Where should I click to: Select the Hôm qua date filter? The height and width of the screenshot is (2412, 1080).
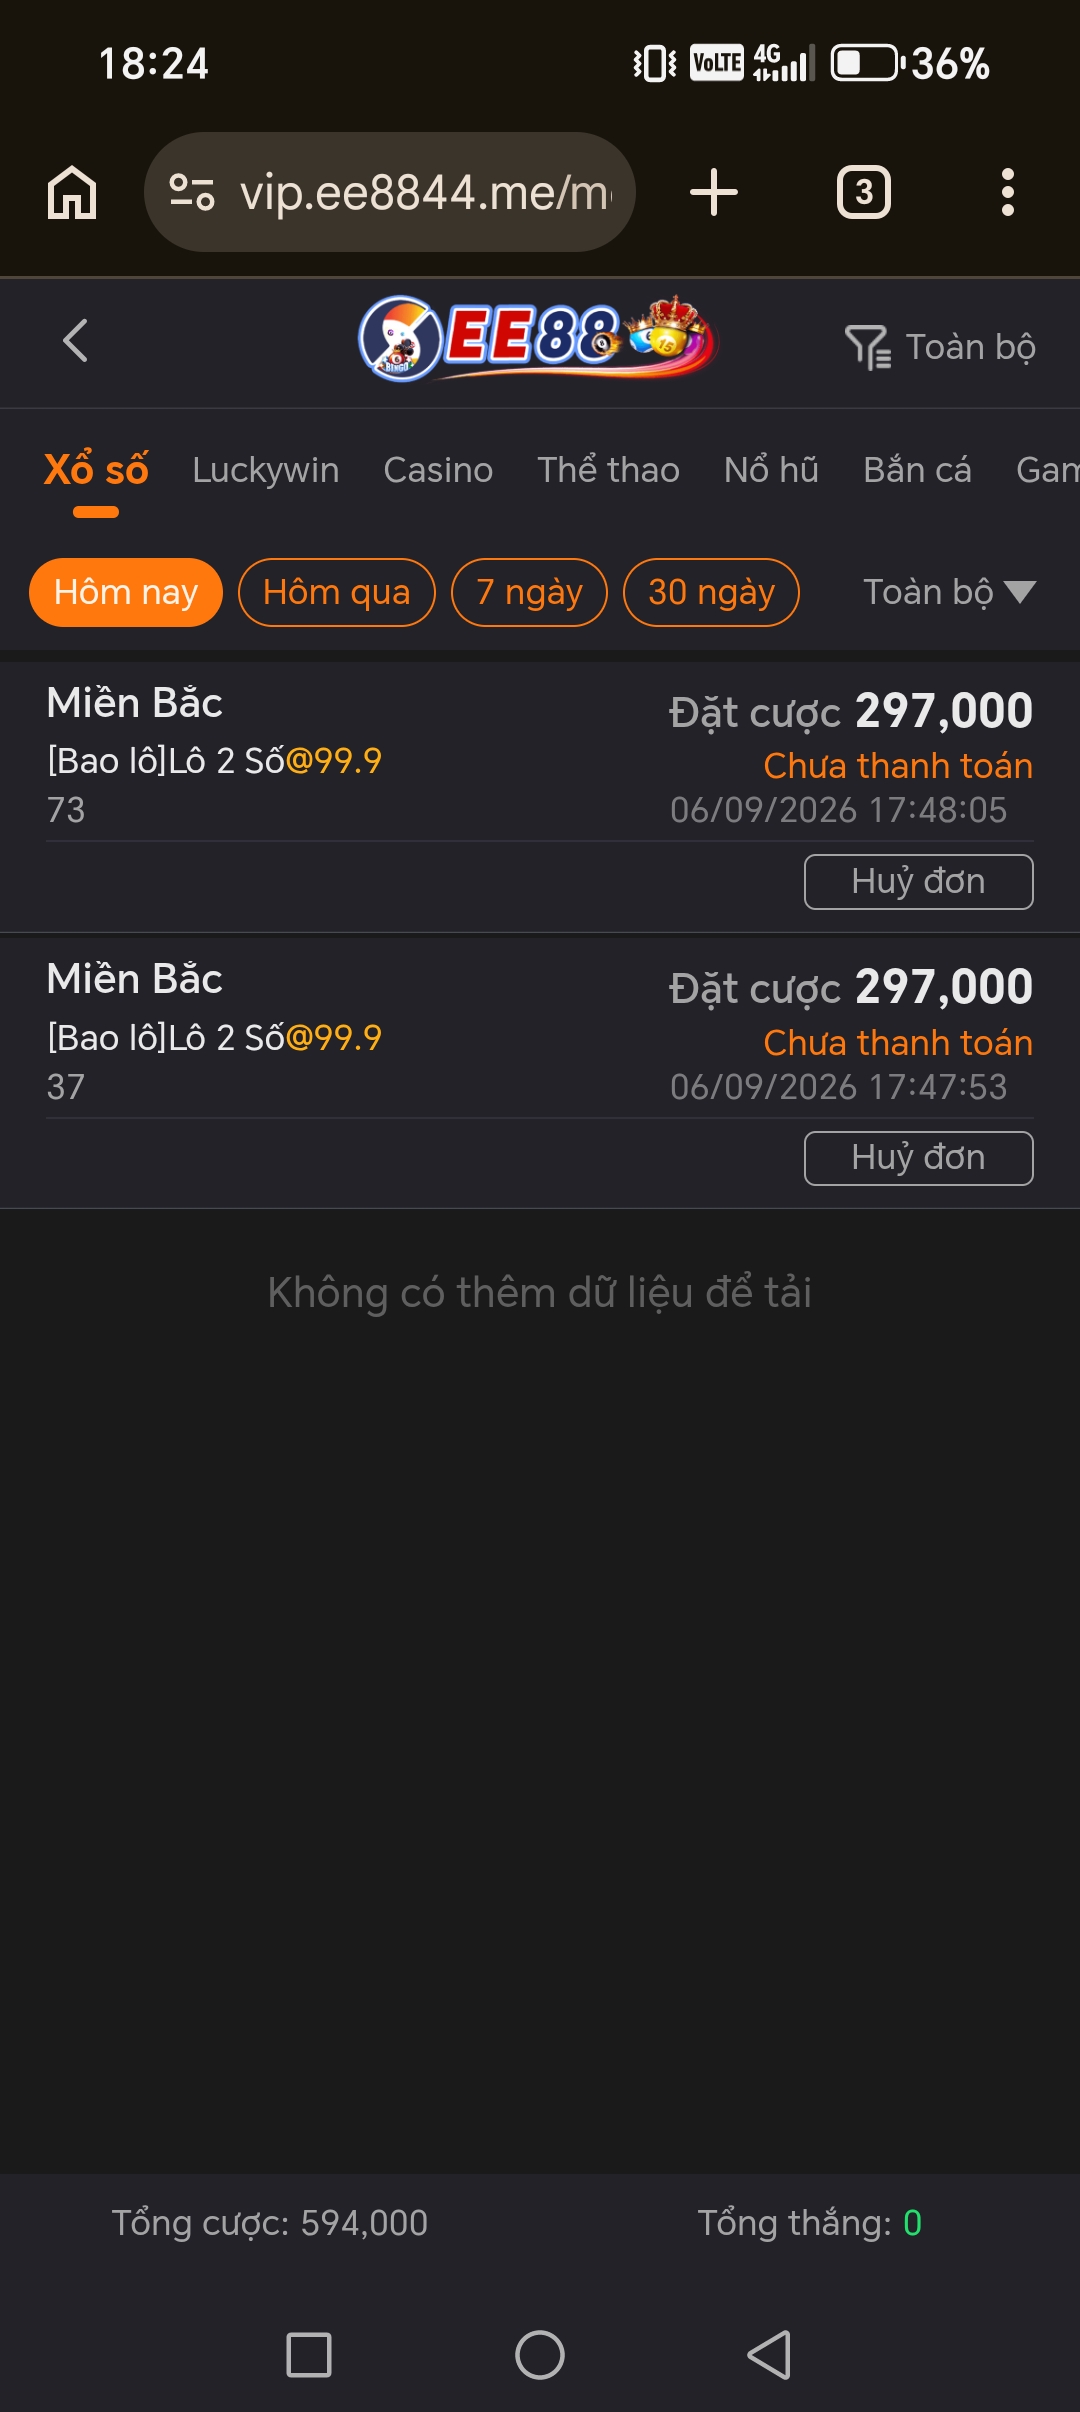(337, 592)
